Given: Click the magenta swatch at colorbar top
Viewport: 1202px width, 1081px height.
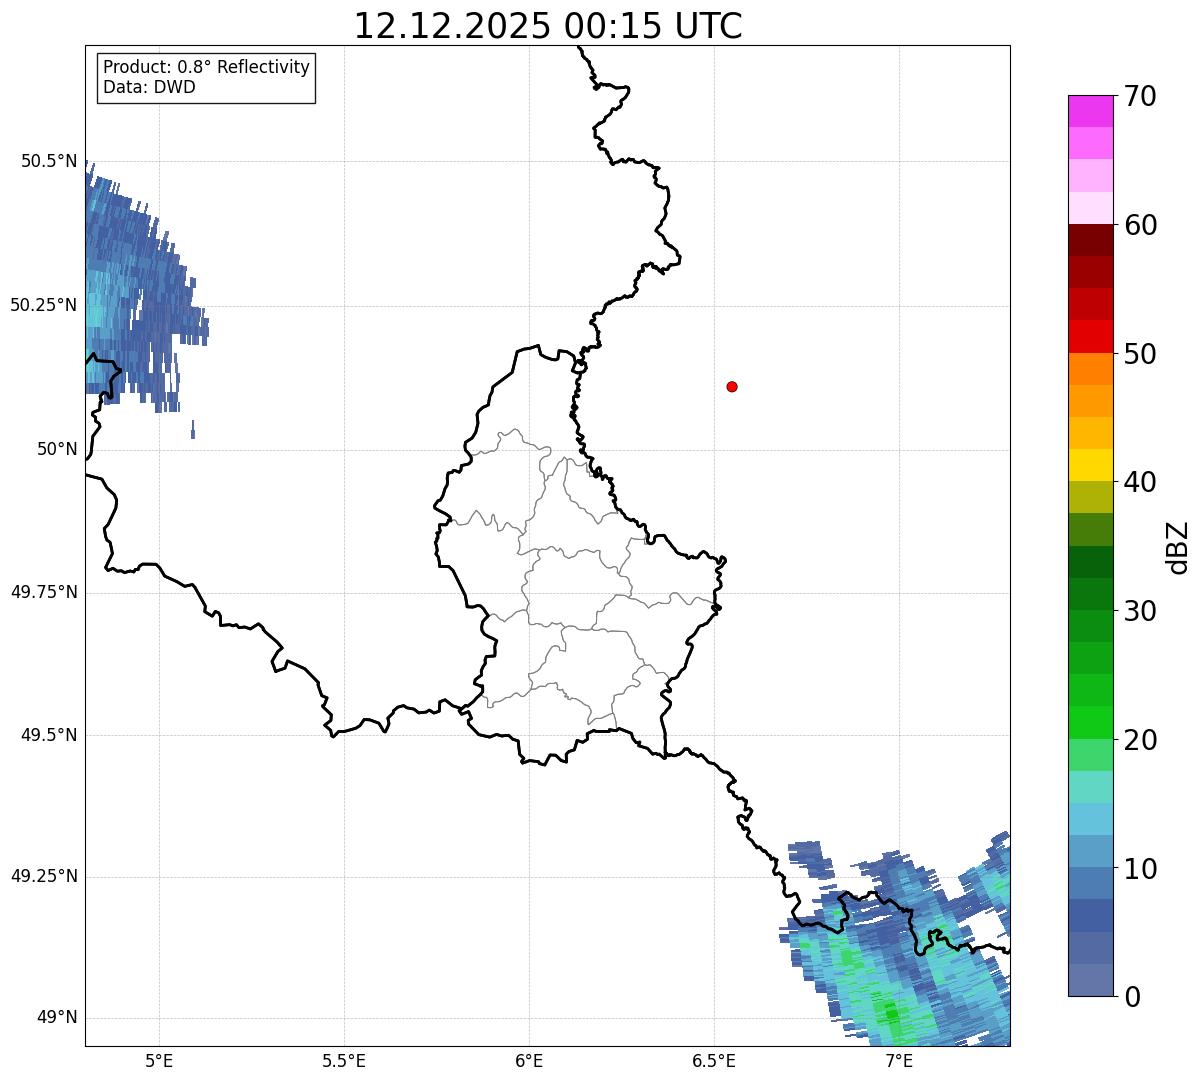Looking at the screenshot, I should (1090, 111).
